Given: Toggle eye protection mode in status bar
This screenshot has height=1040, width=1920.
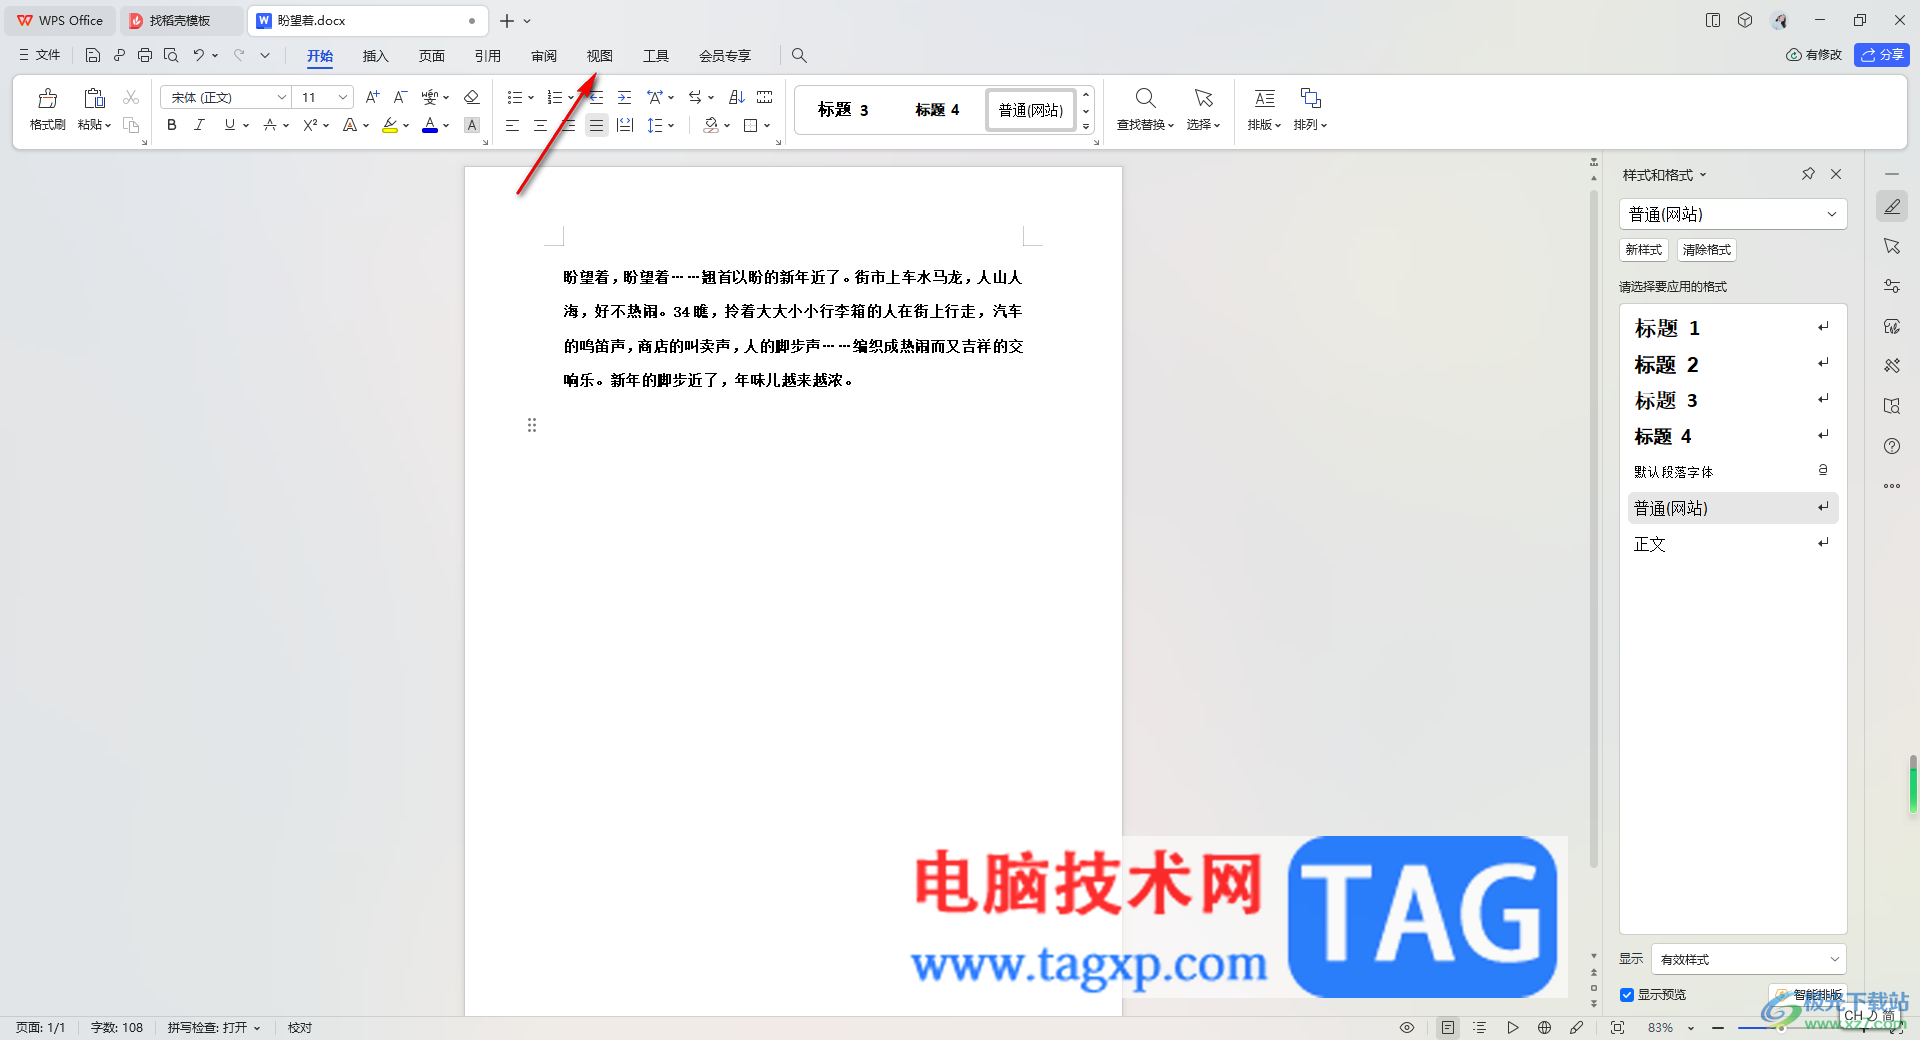Looking at the screenshot, I should [1407, 1027].
